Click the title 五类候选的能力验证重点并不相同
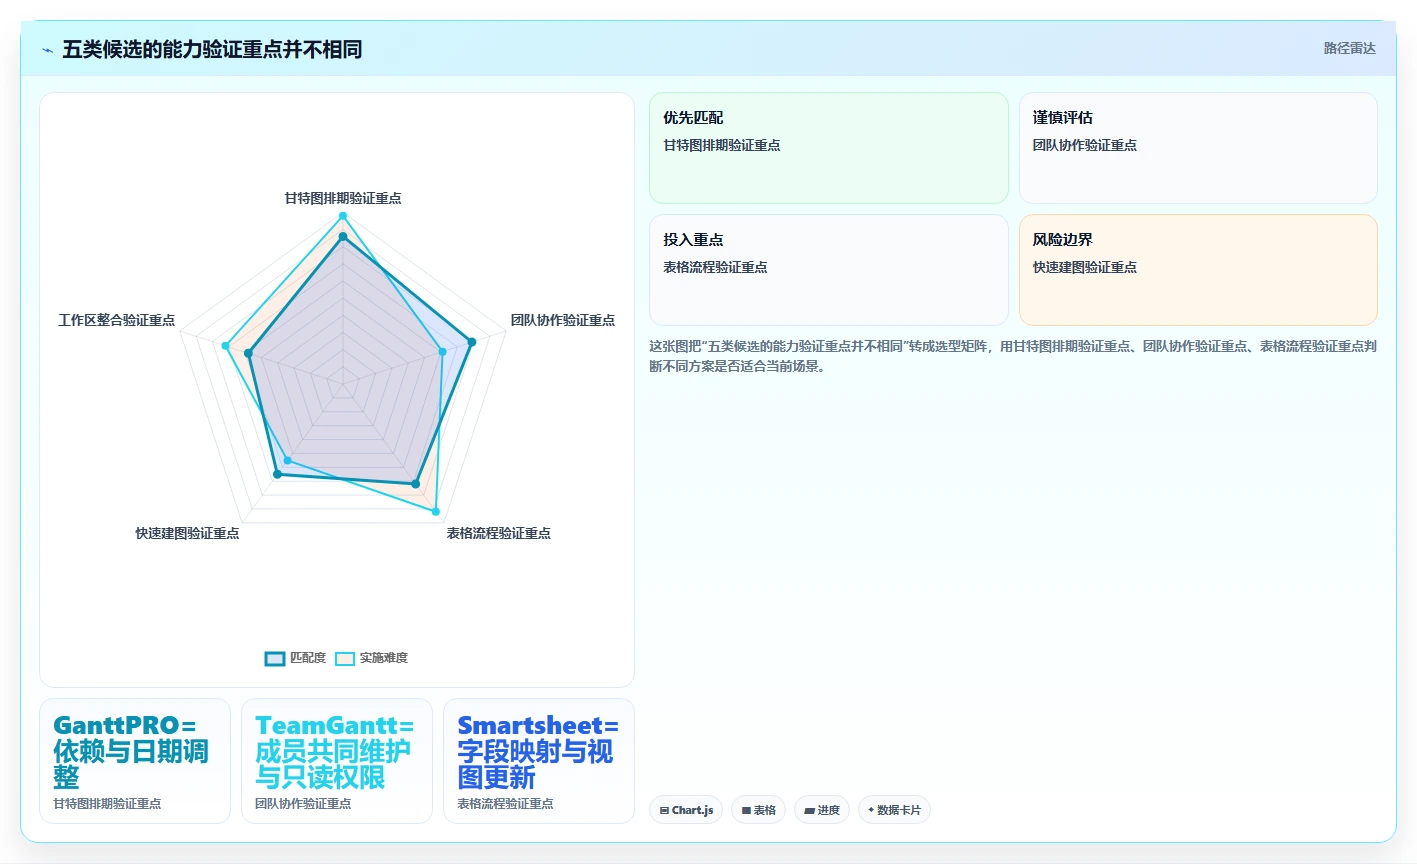The image size is (1417, 864). tap(212, 50)
